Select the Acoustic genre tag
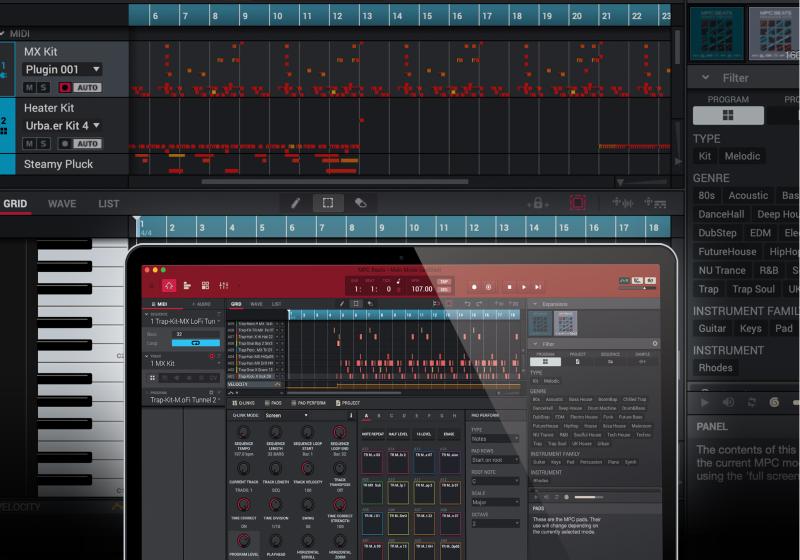The image size is (800, 560). pos(748,195)
